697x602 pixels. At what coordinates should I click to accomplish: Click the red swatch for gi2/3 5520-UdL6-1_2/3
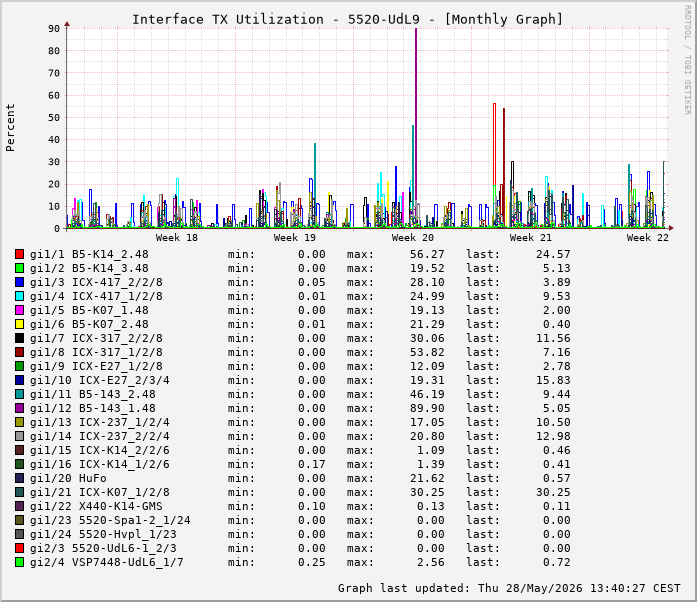click(20, 548)
